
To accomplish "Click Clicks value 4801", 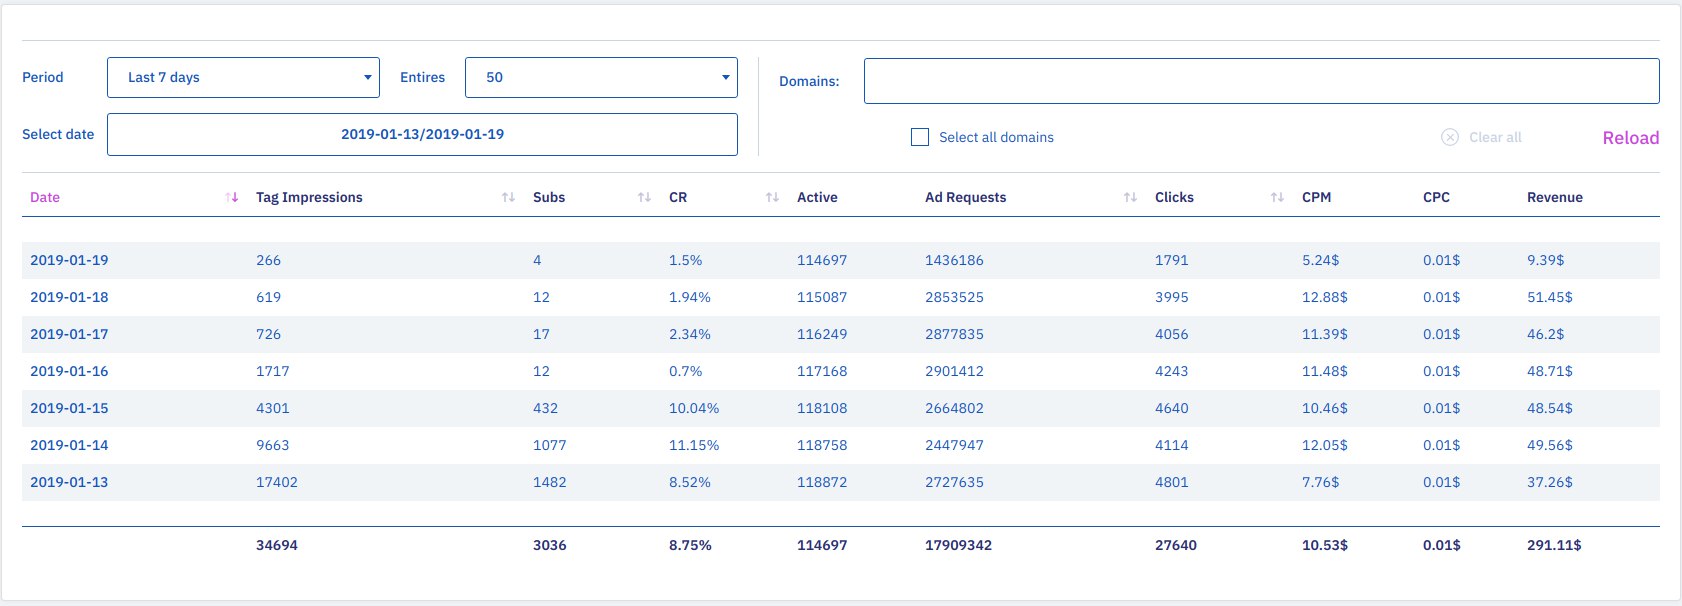I will [1172, 482].
